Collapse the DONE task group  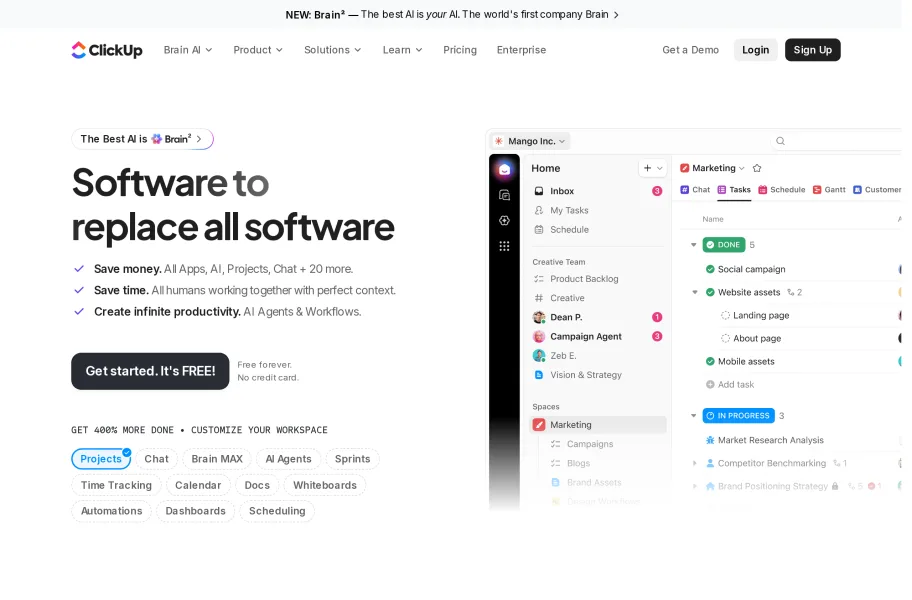pos(693,245)
